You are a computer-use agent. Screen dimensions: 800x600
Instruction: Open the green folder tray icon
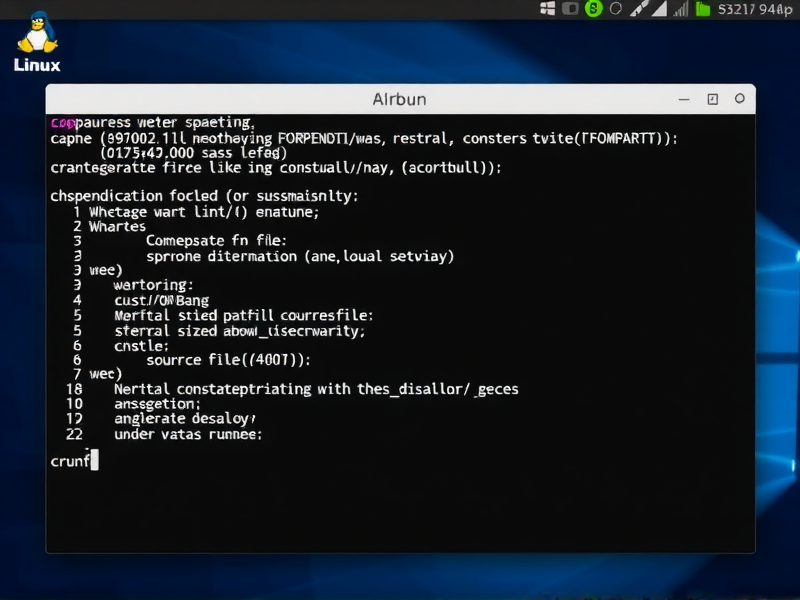pos(703,9)
